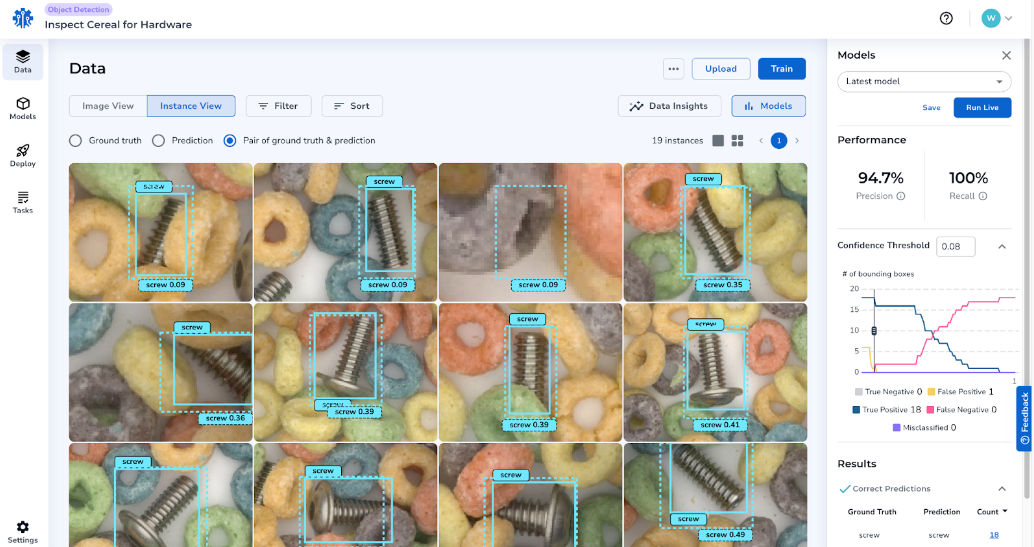
Task: Open the three-dot more options menu
Action: (673, 69)
